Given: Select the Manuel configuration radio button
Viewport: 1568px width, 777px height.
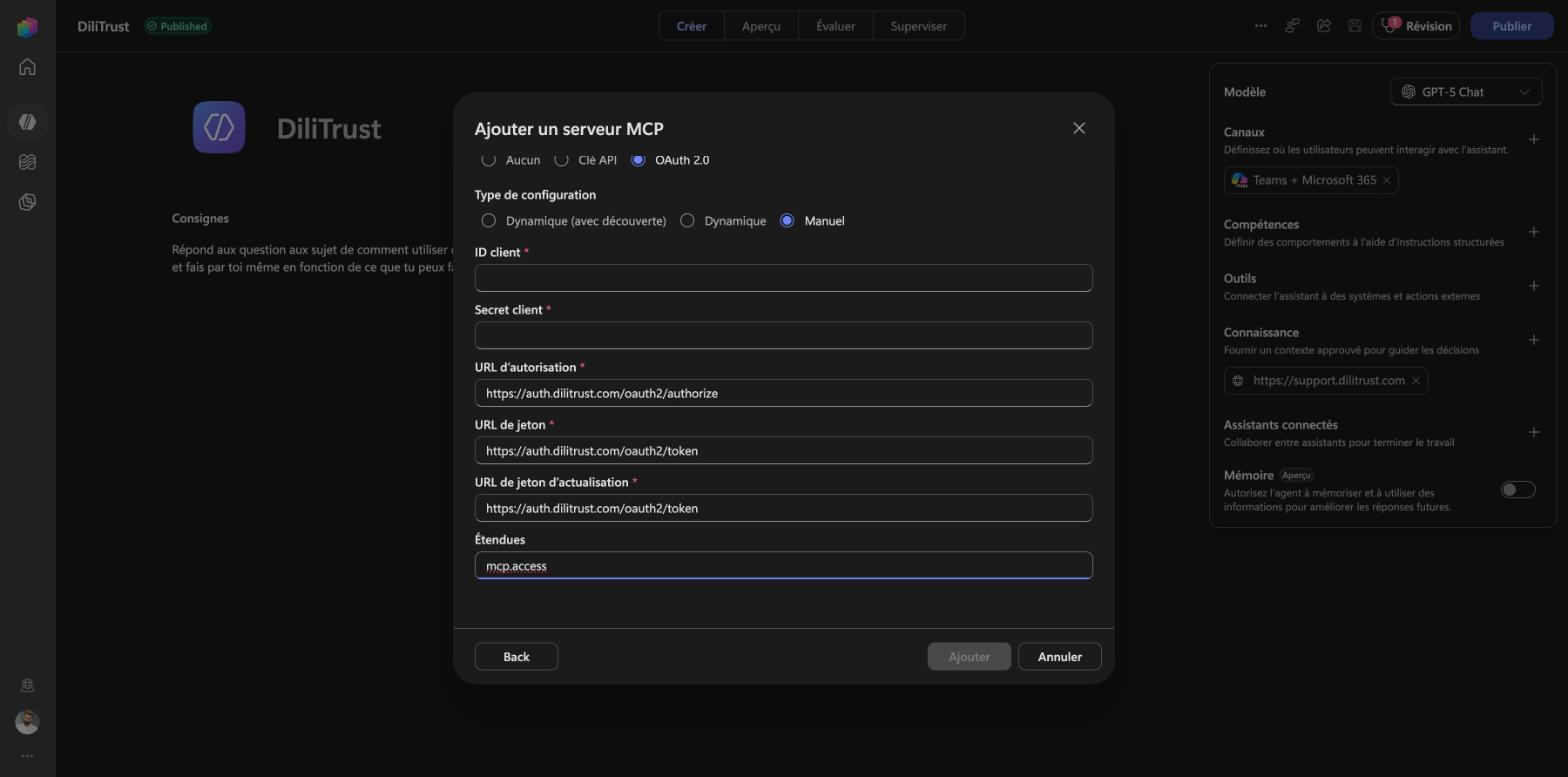Looking at the screenshot, I should (x=787, y=221).
